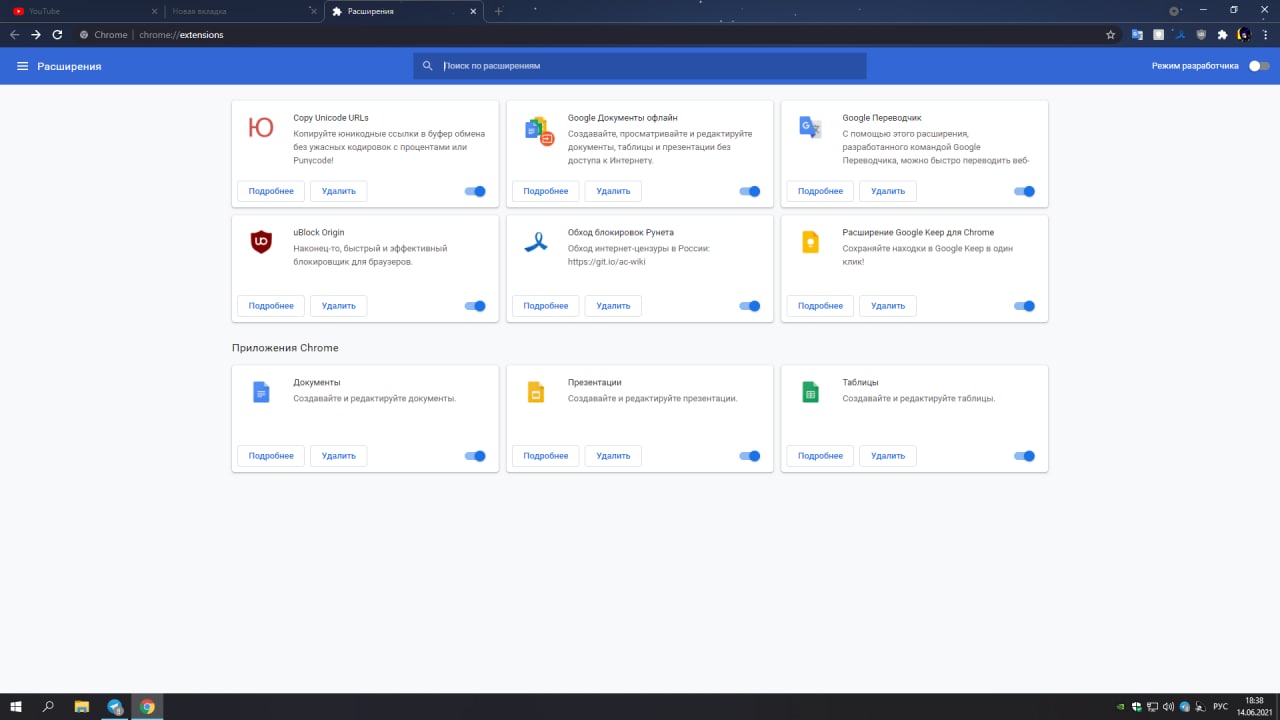Click the volume icon in system tray
This screenshot has width=1280, height=720.
[1168, 707]
